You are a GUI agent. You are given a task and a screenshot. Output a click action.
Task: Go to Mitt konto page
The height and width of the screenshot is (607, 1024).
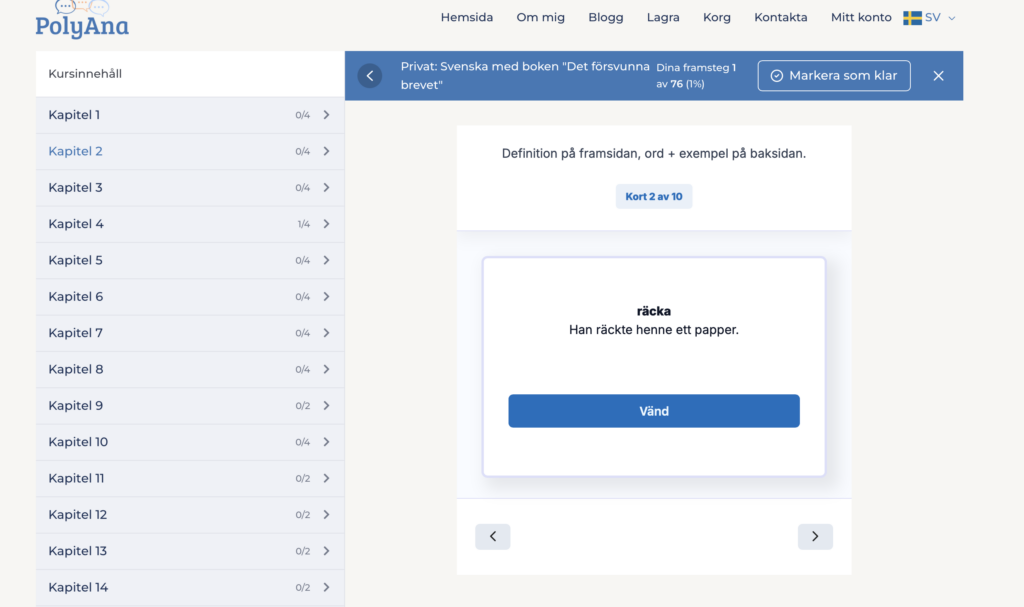pos(861,18)
